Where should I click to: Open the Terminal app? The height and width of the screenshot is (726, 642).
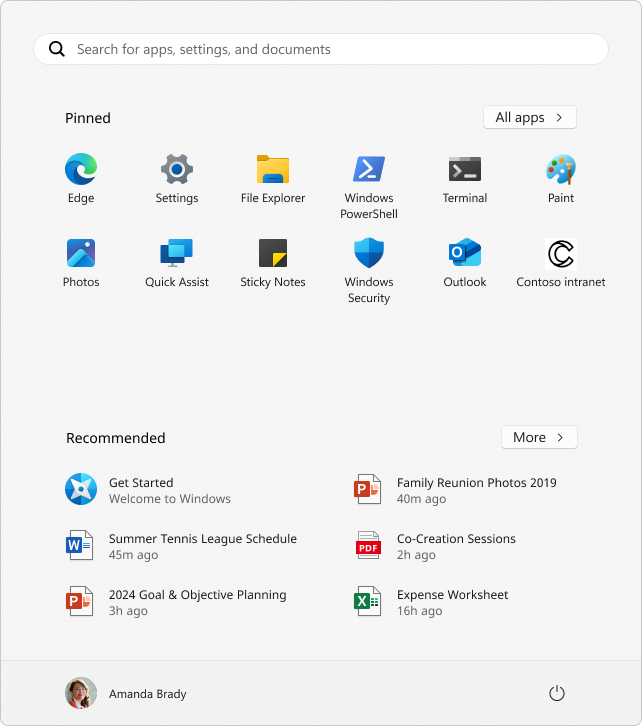[465, 170]
